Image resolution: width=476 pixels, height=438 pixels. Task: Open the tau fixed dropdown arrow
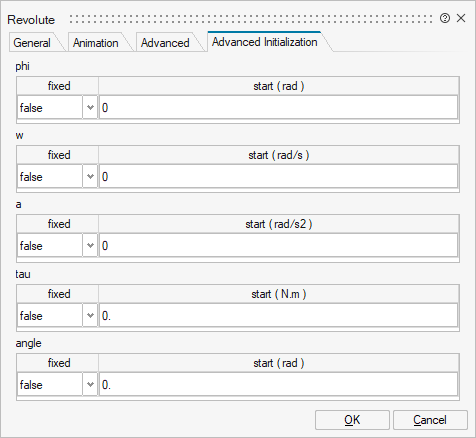[90, 315]
